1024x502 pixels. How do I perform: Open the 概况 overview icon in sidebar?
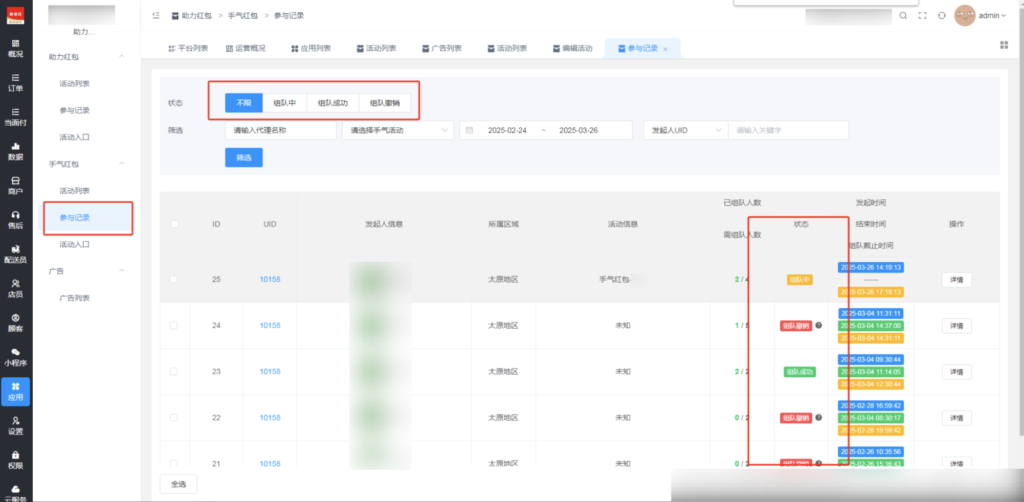tap(15, 48)
